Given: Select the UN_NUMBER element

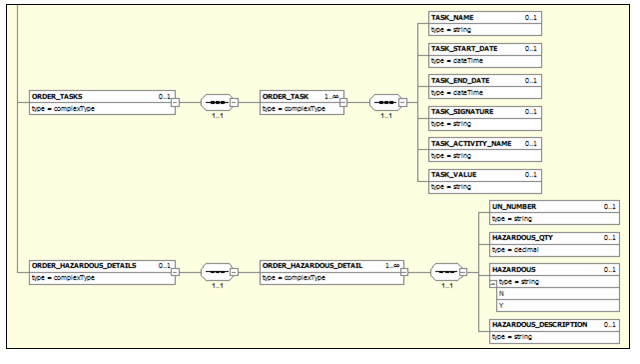Looking at the screenshot, I should pos(554,212).
